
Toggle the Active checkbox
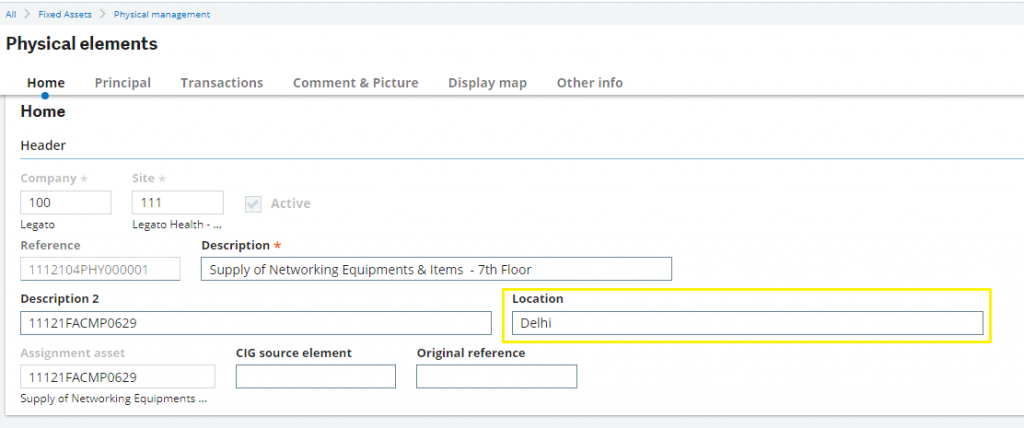pyautogui.click(x=253, y=204)
